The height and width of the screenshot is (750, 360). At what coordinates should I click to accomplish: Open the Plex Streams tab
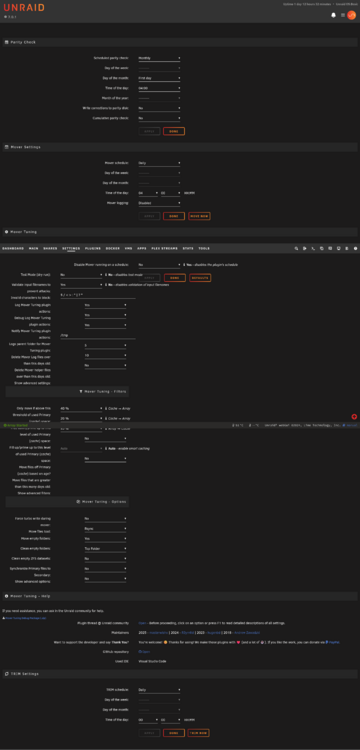tap(164, 249)
